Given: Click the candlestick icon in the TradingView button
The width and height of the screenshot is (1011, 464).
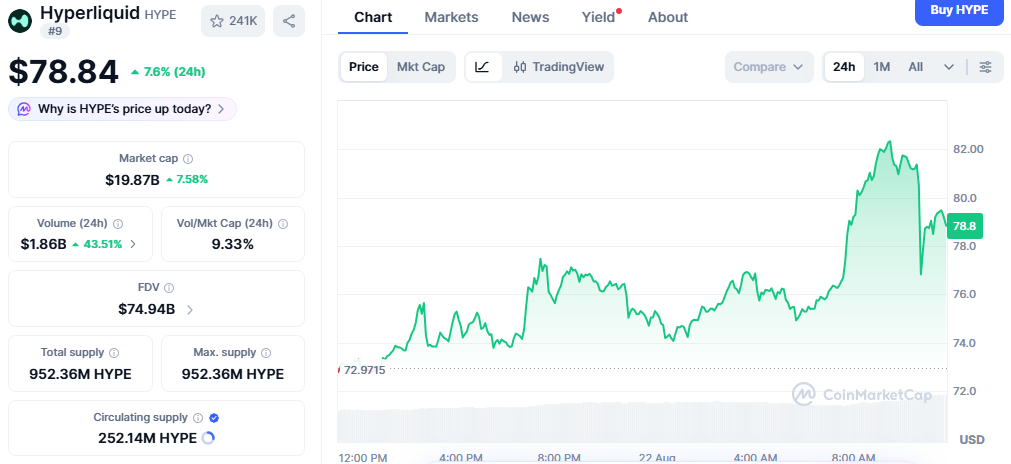Looking at the screenshot, I should [x=520, y=67].
